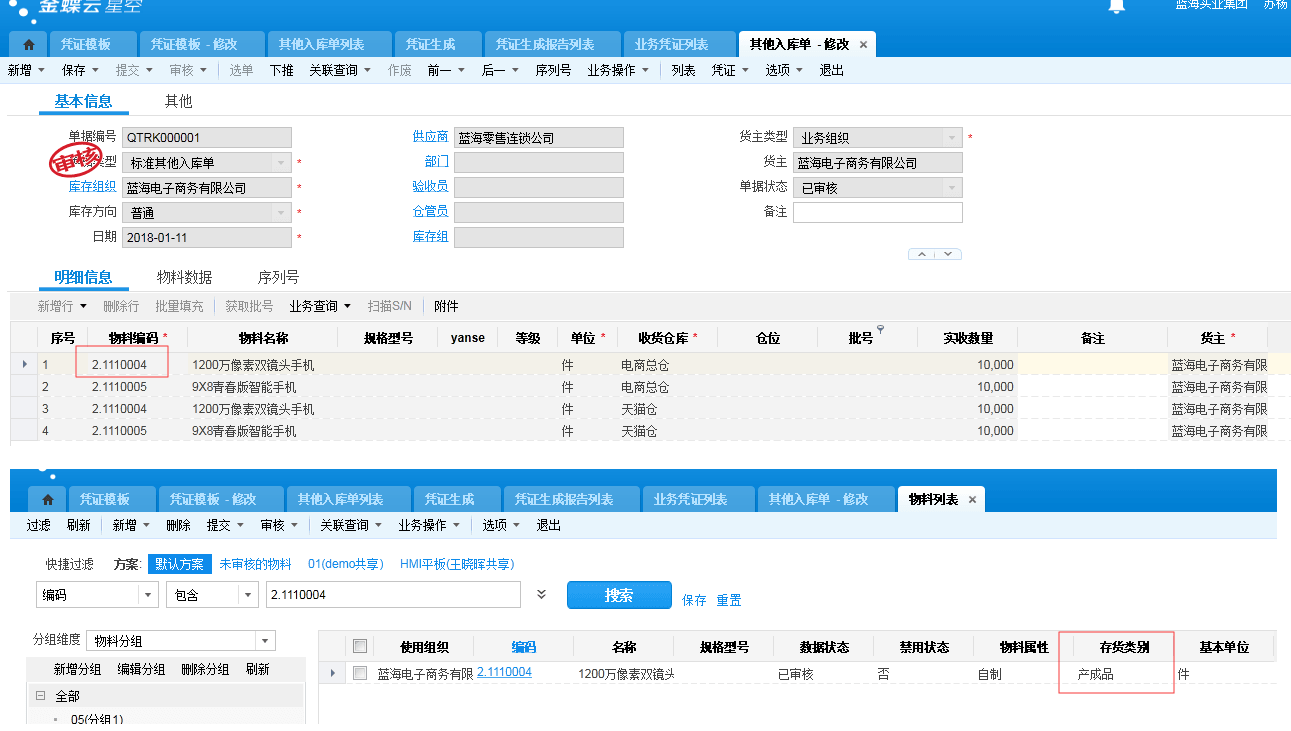Image resolution: width=1291 pixels, height=731 pixels.
Task: Open the 编码 filter field dropdown
Action: pos(148,595)
